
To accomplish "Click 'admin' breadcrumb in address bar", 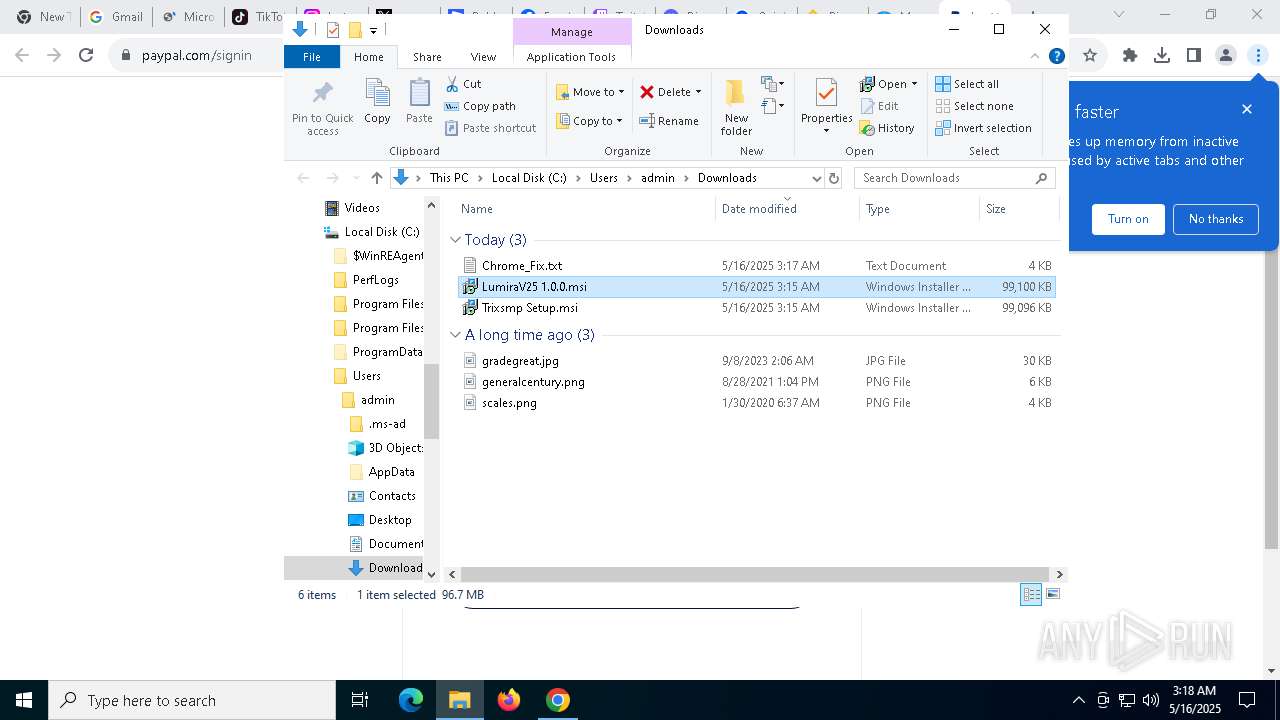I will click(658, 178).
